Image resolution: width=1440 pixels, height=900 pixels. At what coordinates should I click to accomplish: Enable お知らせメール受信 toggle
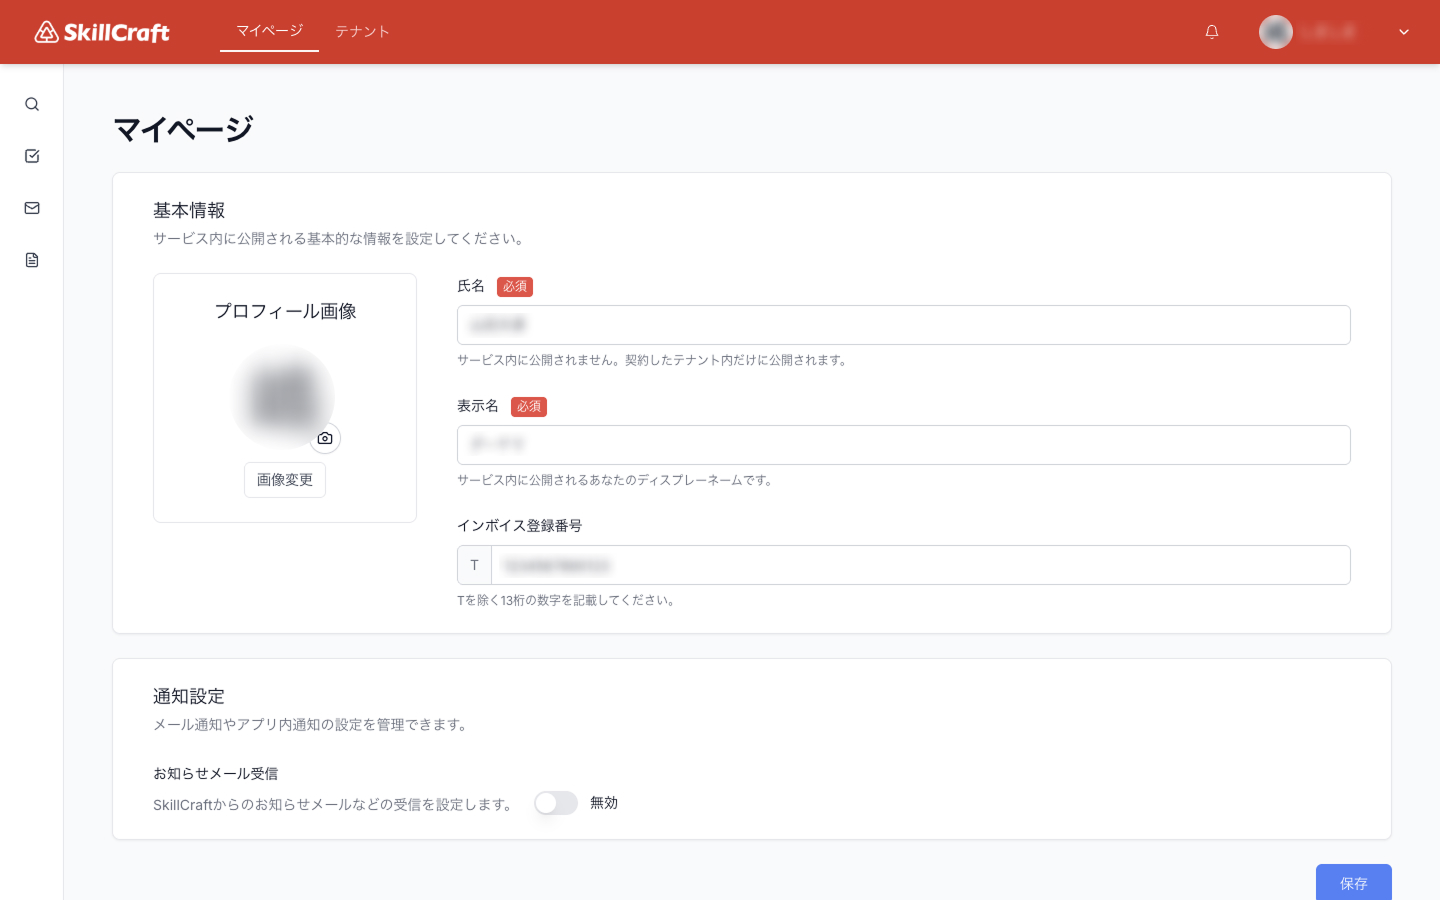(556, 803)
